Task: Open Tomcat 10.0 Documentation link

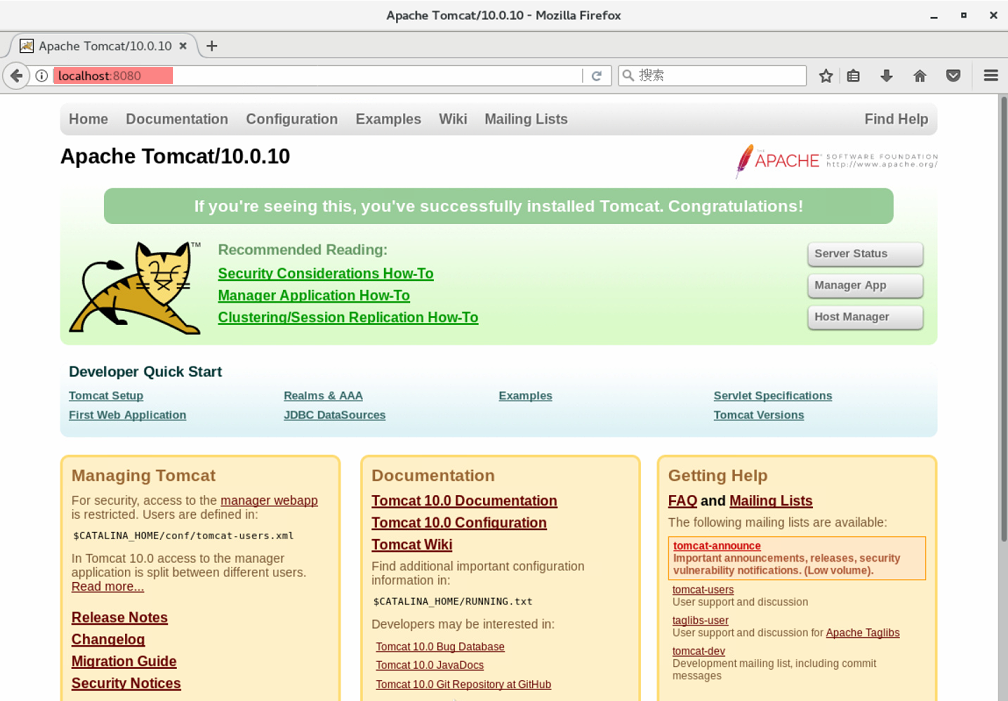Action: click(464, 501)
